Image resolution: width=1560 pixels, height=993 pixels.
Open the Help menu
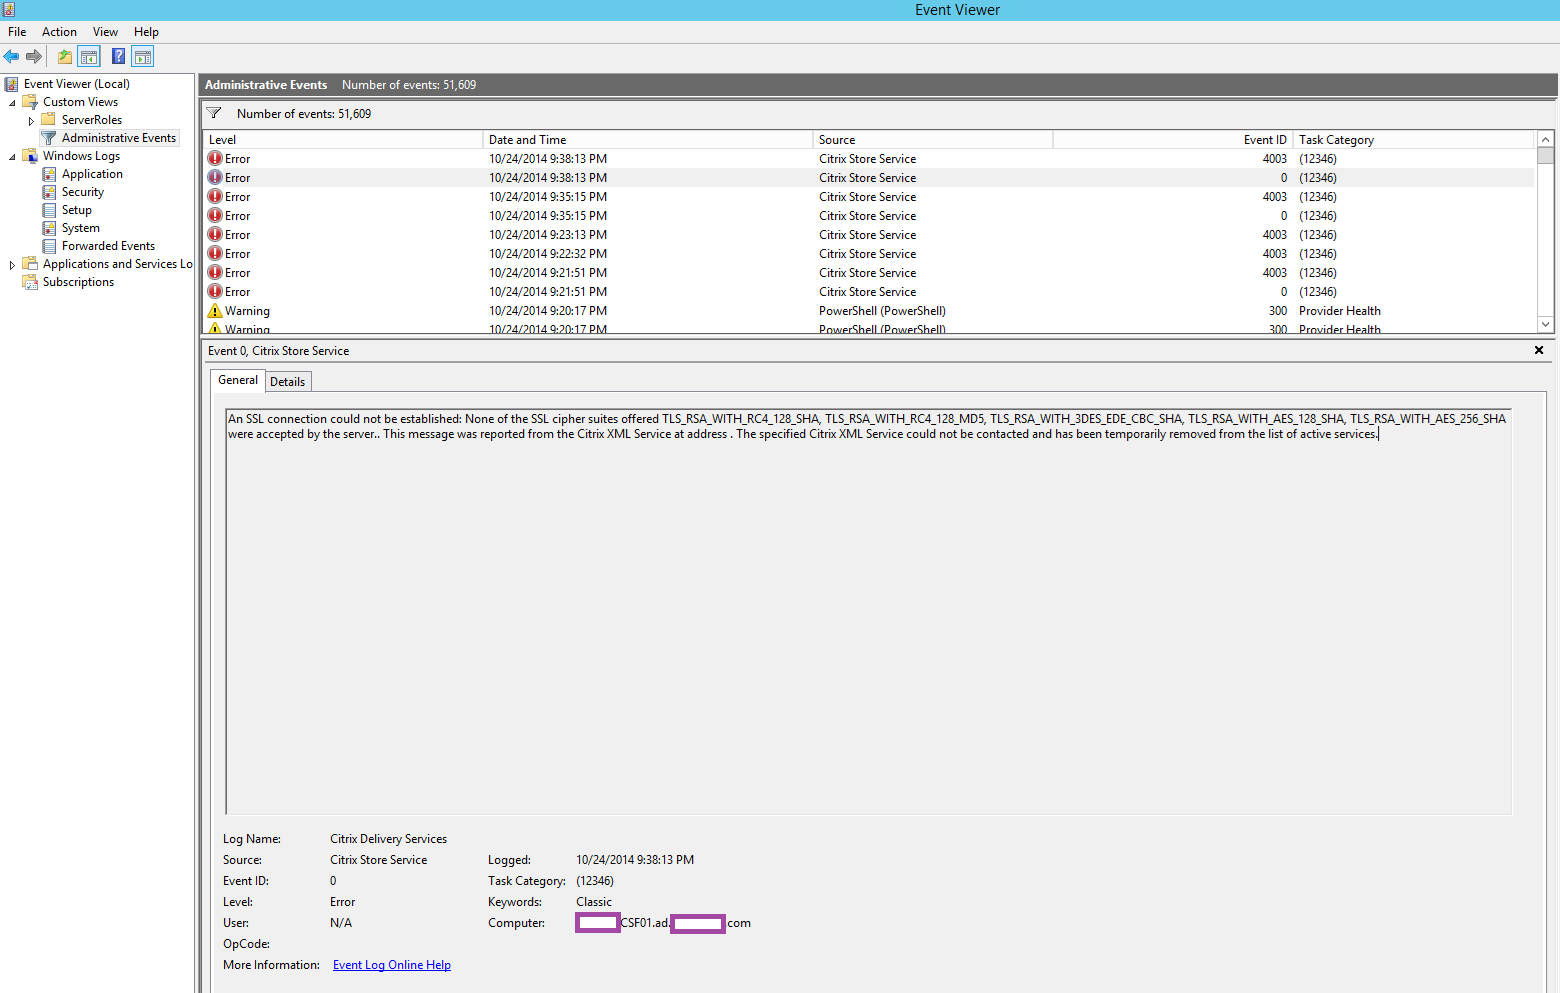pos(146,32)
